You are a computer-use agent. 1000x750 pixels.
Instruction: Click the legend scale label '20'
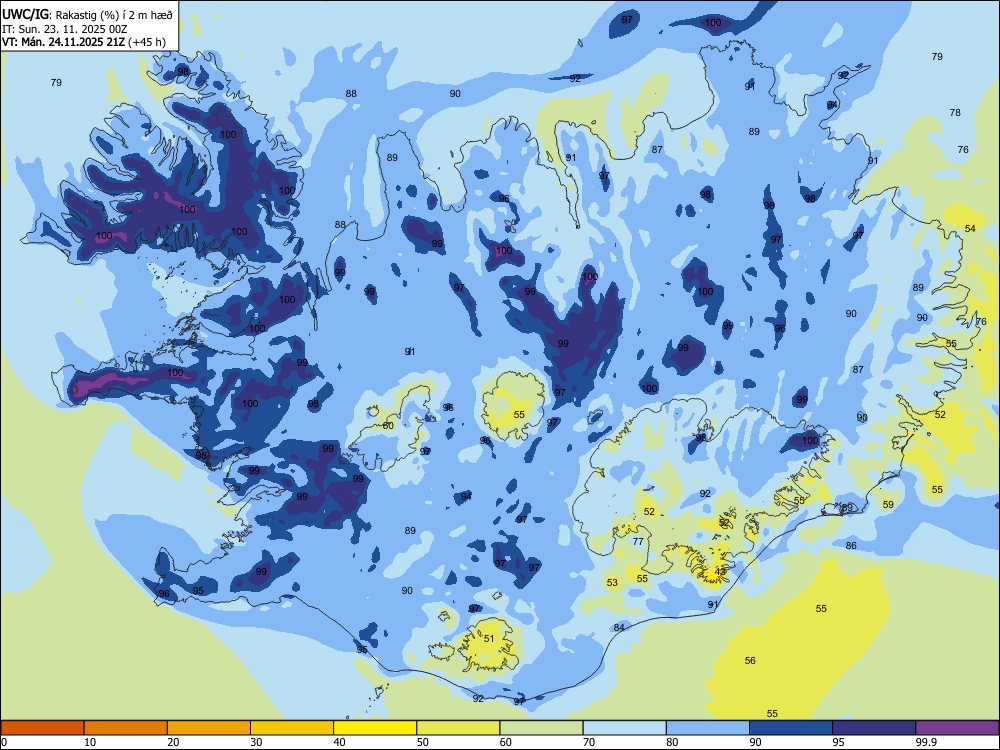tap(173, 742)
